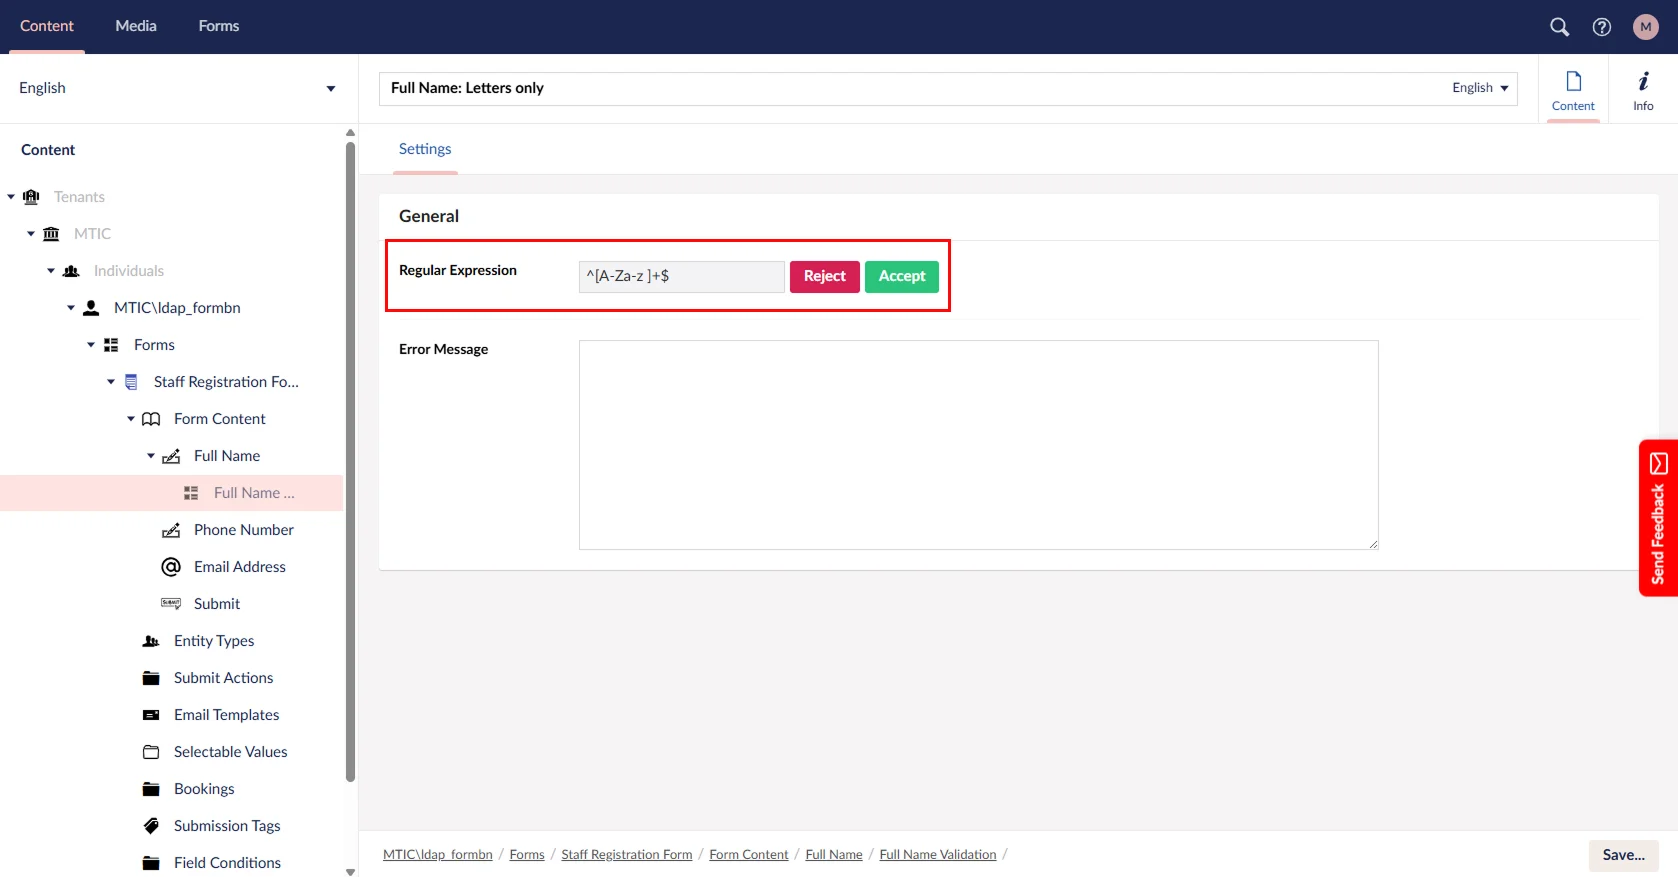Open the English variant dropdown beside title
Screen dimensions: 1678x877
[x=1480, y=88]
